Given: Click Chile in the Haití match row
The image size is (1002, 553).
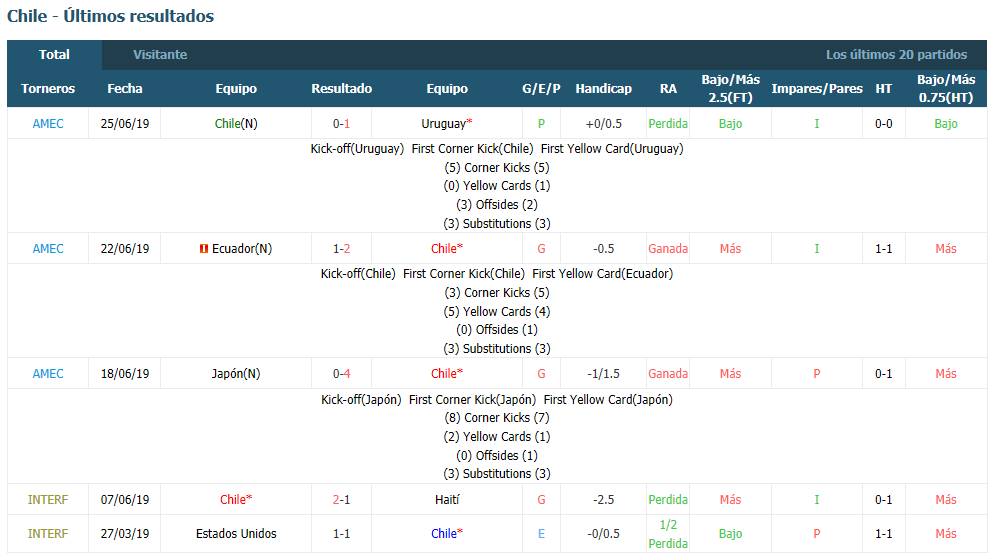Looking at the screenshot, I should [x=233, y=500].
